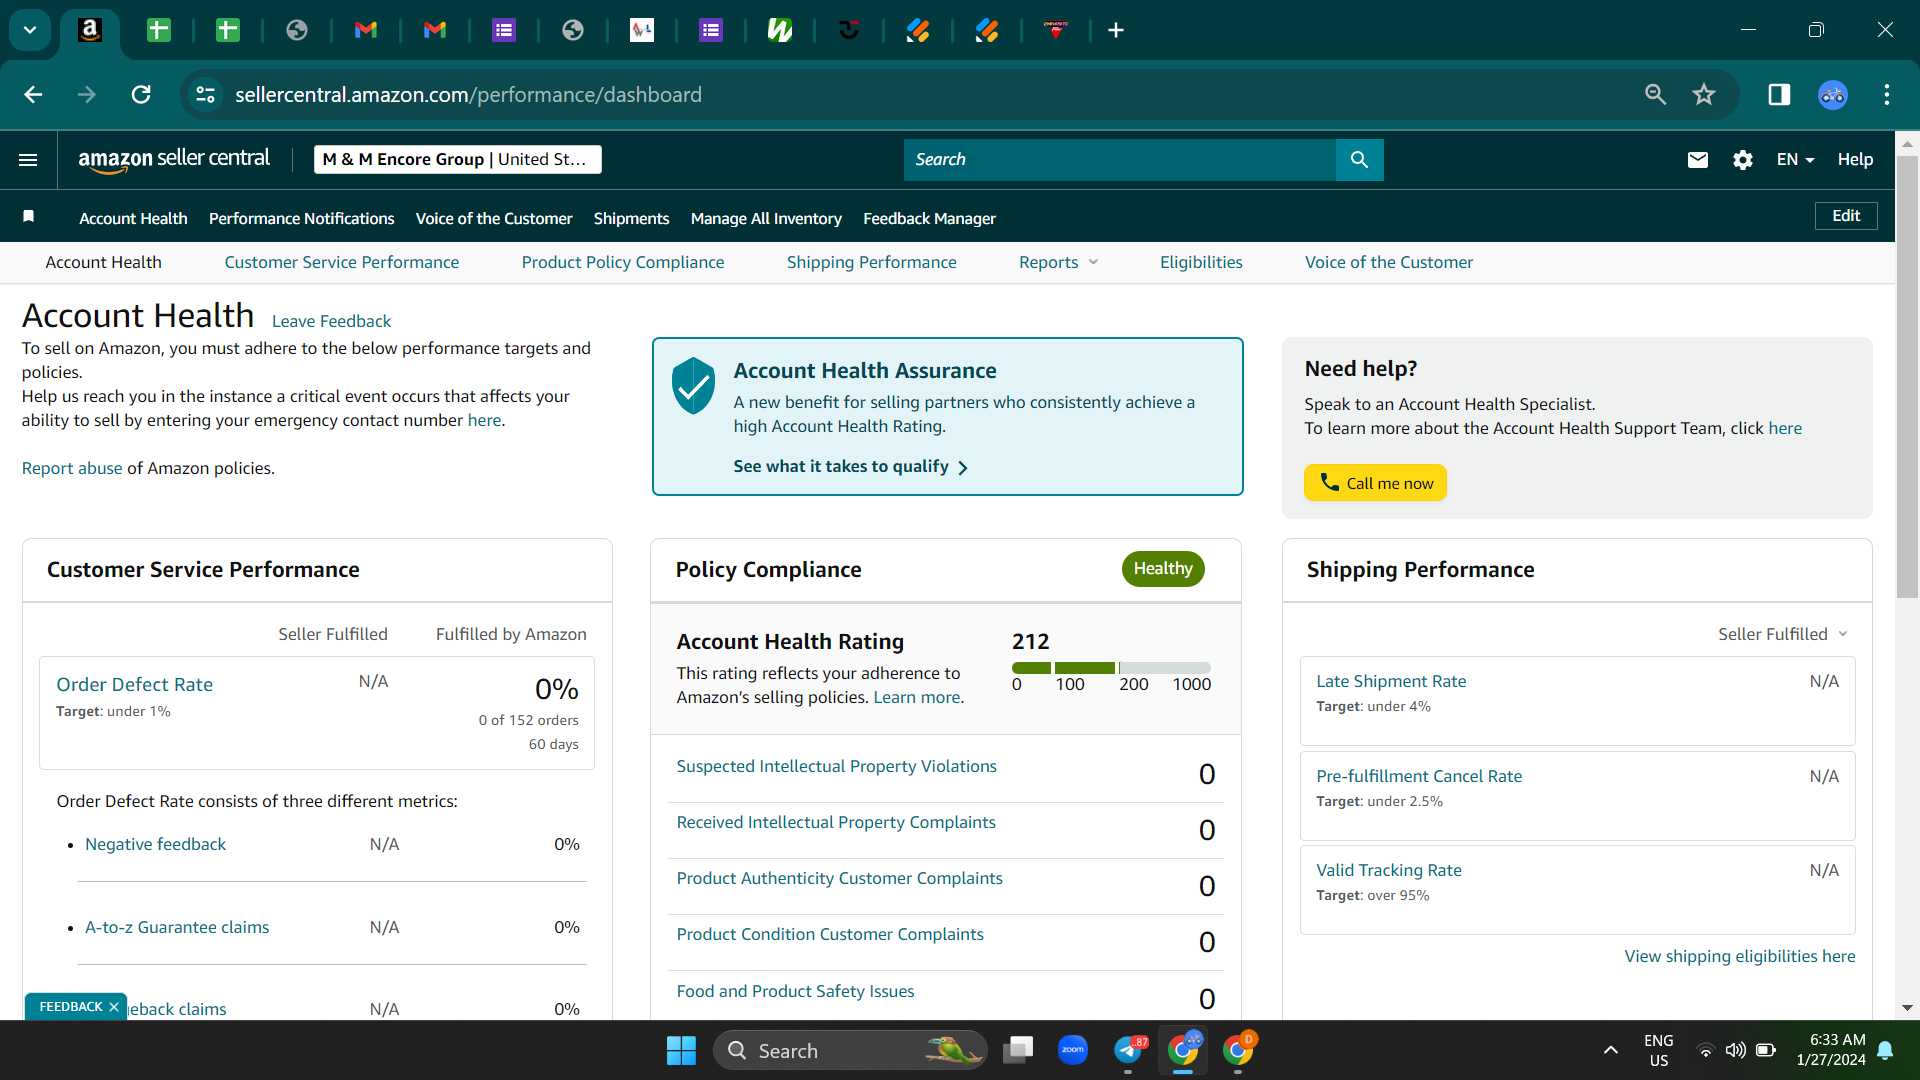
Task: Open the Order Defect Rate link
Action: click(134, 685)
